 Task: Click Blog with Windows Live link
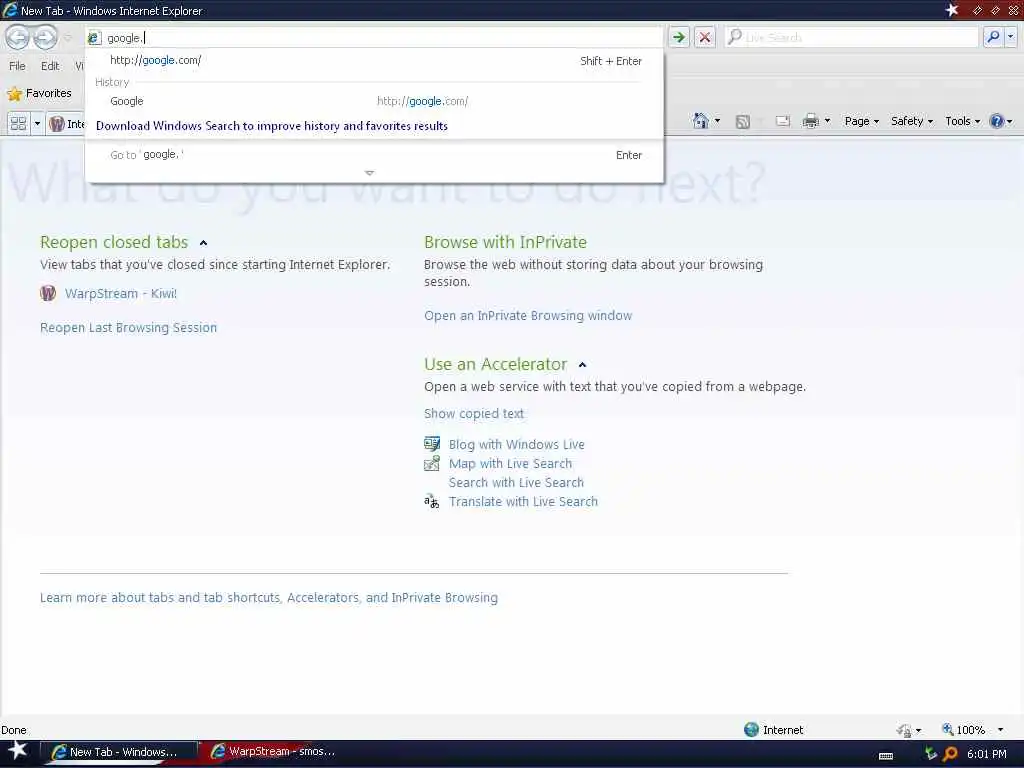point(517,445)
